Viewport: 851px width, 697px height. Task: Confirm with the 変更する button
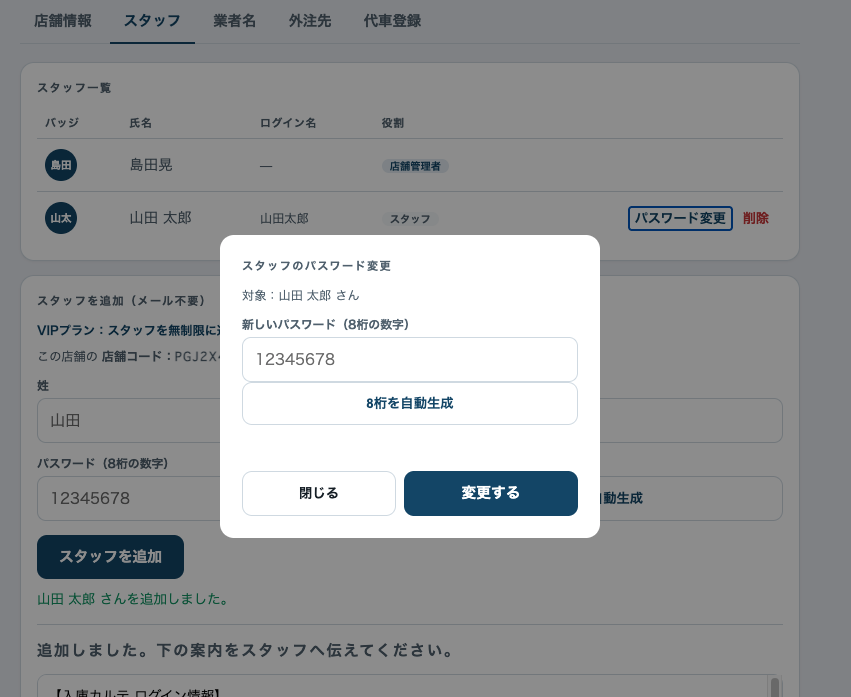point(491,493)
